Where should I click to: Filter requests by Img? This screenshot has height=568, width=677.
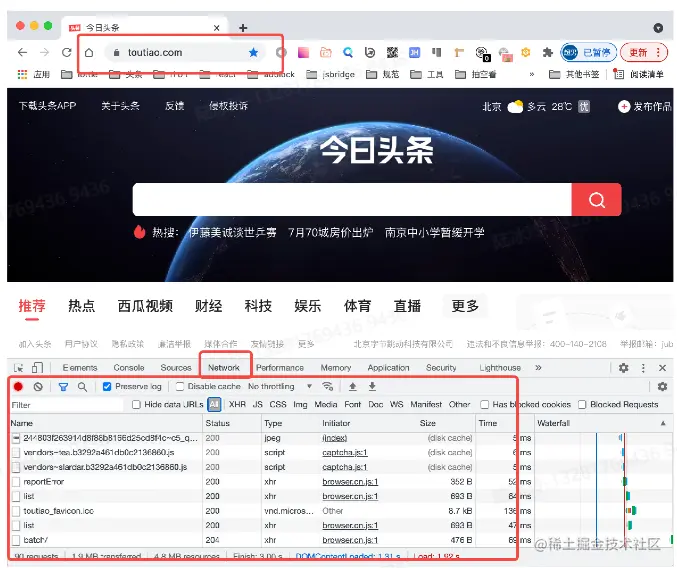[300, 404]
